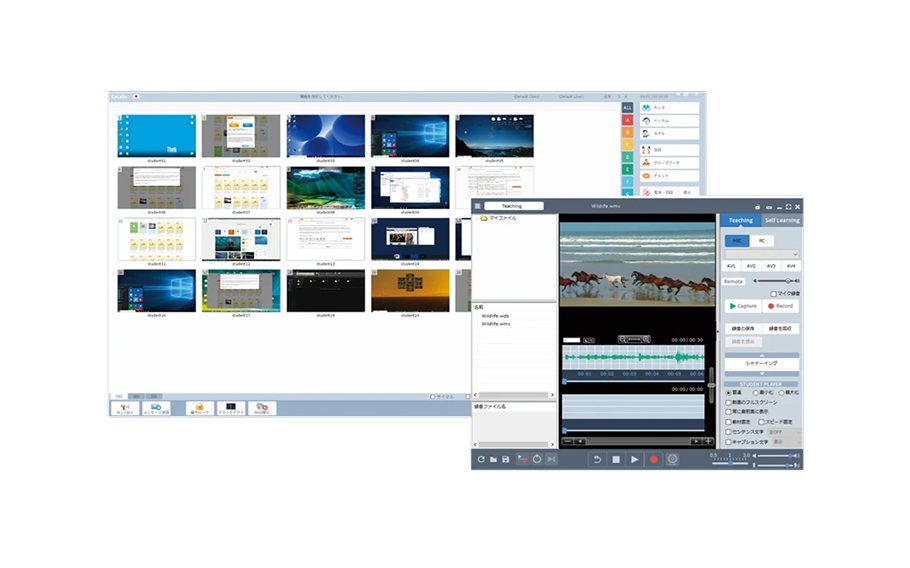Click the Remote button
The image size is (910, 568).
click(733, 281)
